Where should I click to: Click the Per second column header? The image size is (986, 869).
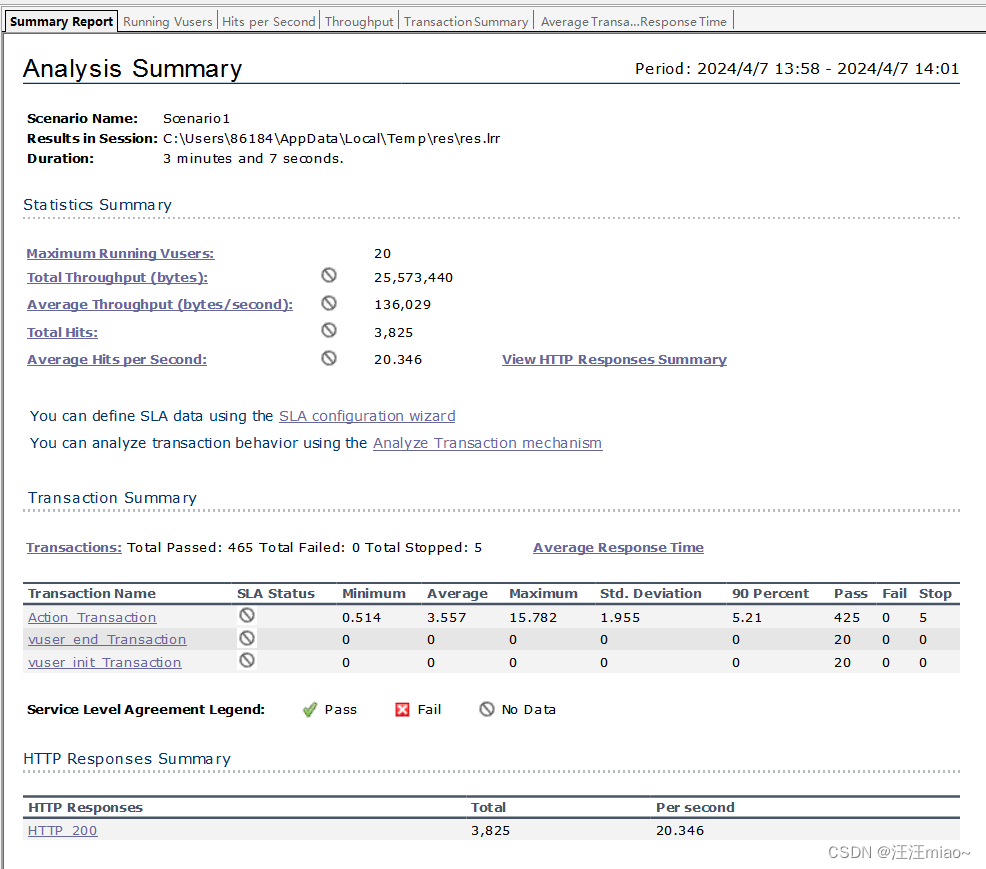click(695, 807)
